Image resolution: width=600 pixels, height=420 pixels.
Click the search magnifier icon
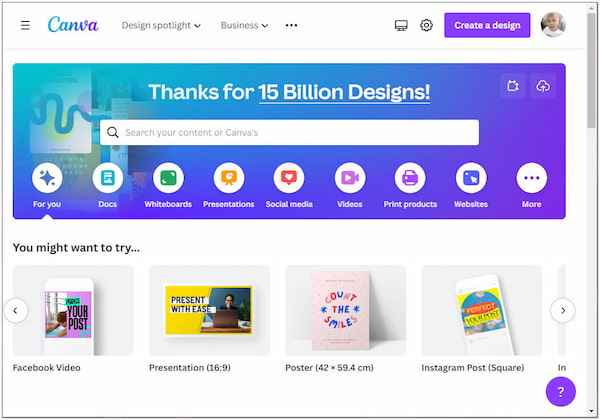click(x=112, y=132)
